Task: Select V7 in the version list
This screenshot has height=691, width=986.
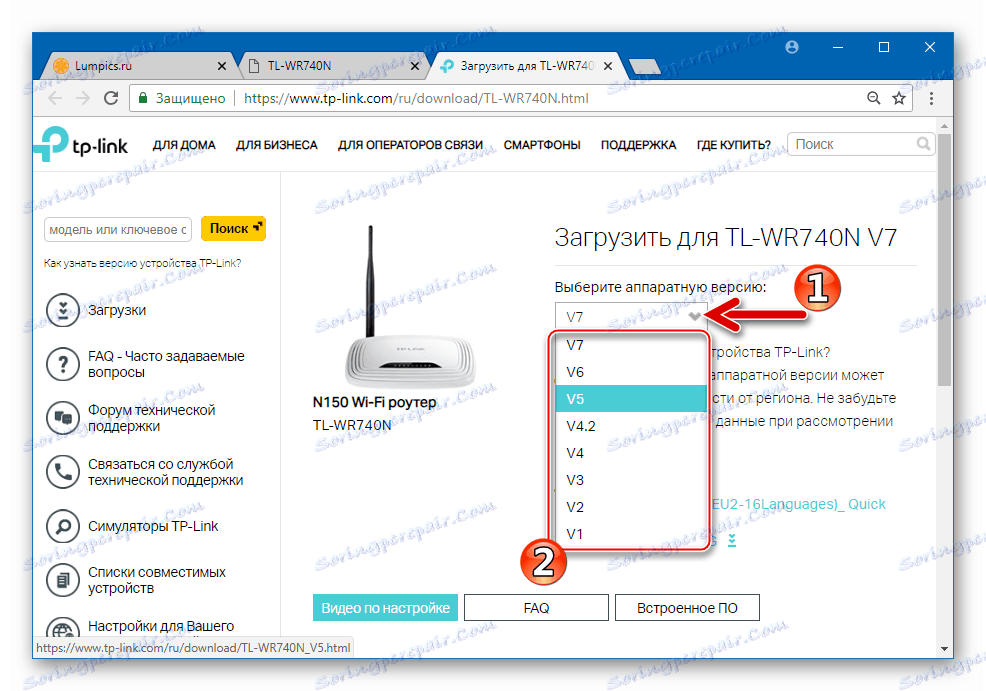Action: (631, 345)
